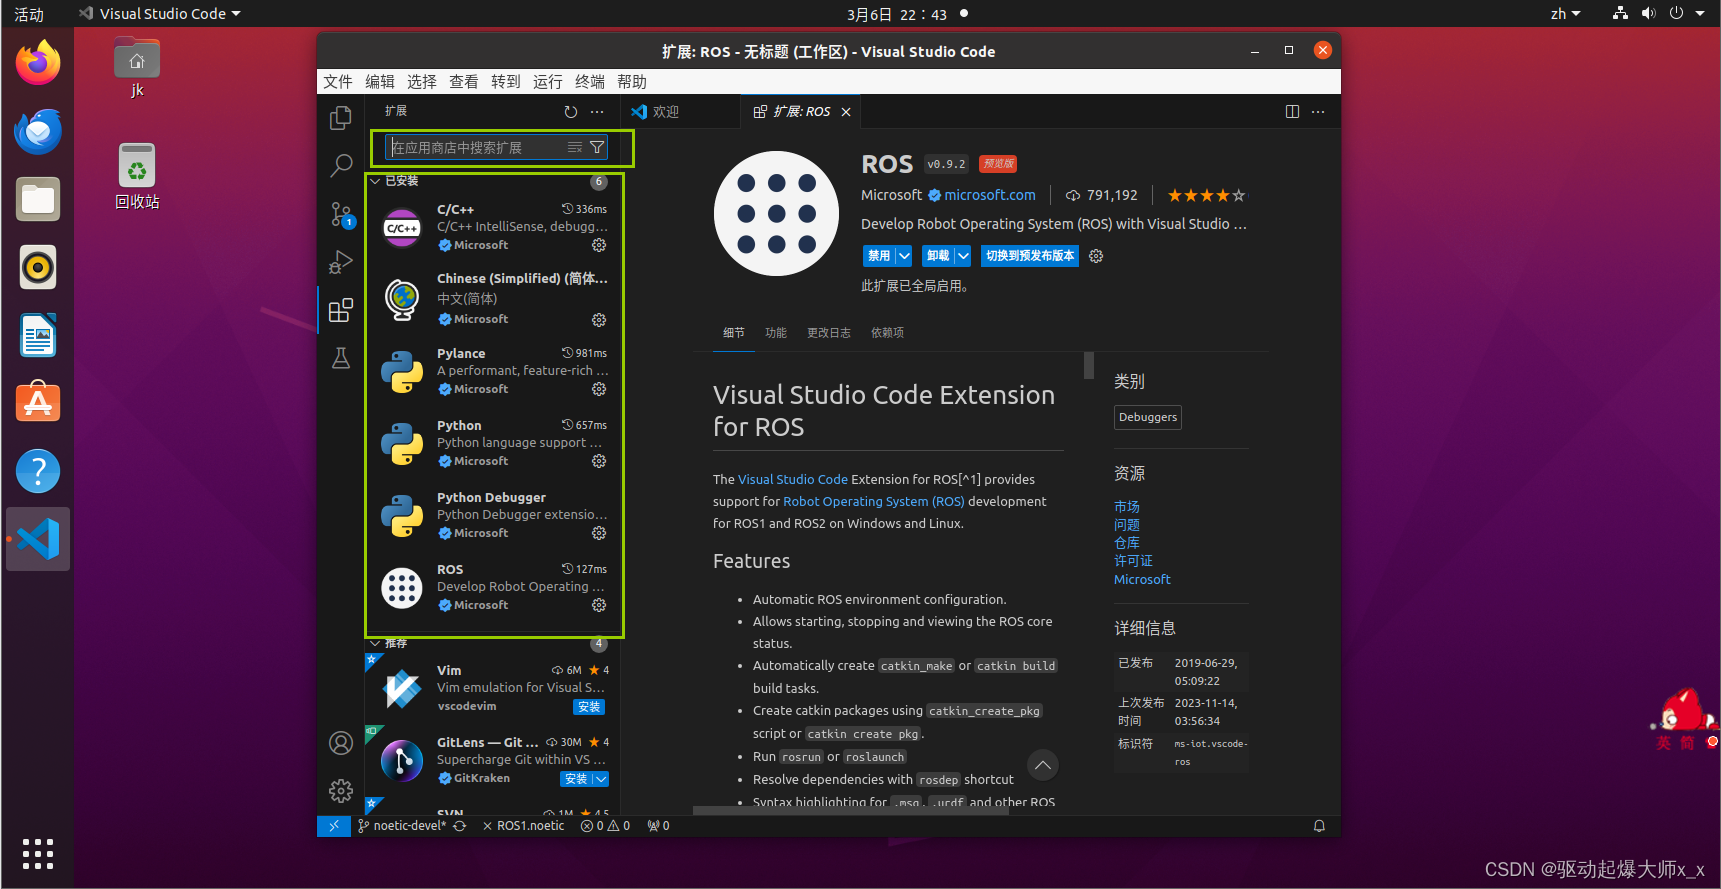Open microsoft.com publisher link
Viewport: 1721px width, 889px height.
click(990, 195)
